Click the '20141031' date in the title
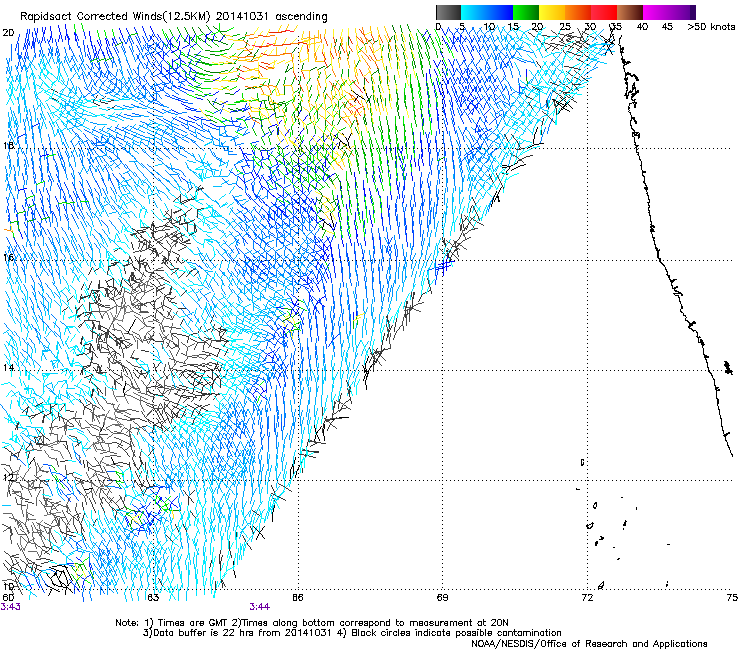This screenshot has height=650, width=740. click(242, 16)
